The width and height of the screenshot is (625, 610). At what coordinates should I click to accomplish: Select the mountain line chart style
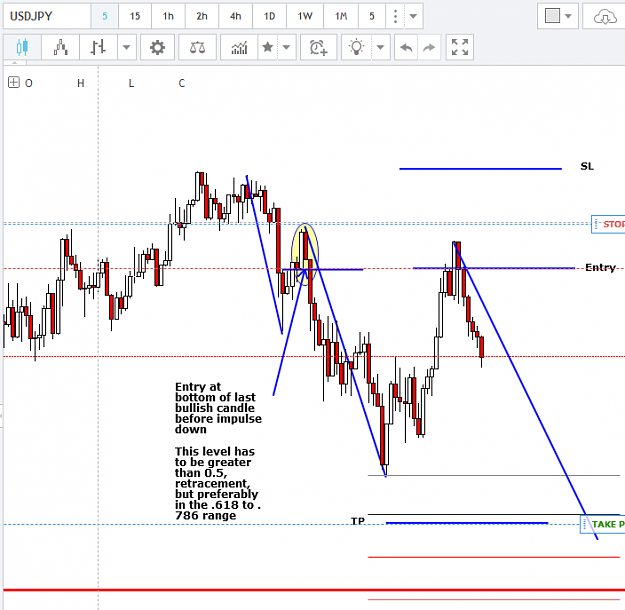coord(61,47)
